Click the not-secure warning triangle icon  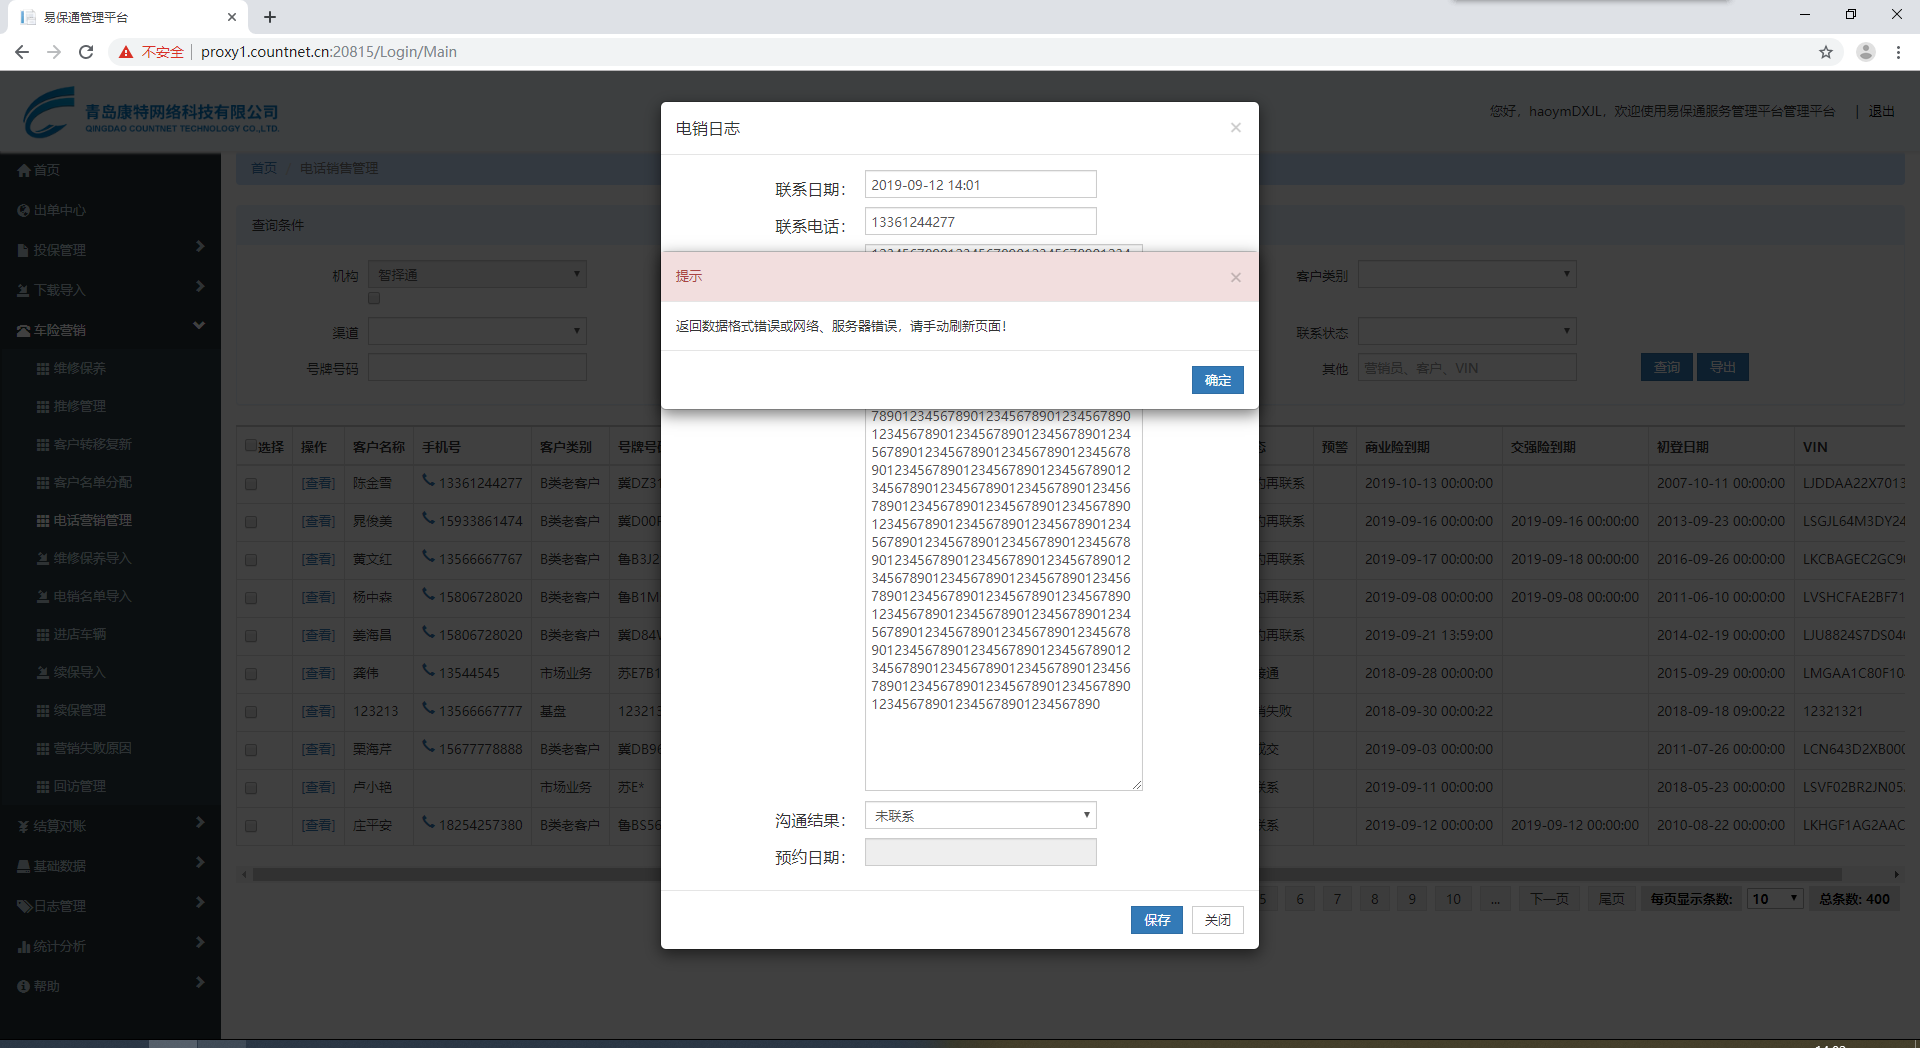(126, 52)
